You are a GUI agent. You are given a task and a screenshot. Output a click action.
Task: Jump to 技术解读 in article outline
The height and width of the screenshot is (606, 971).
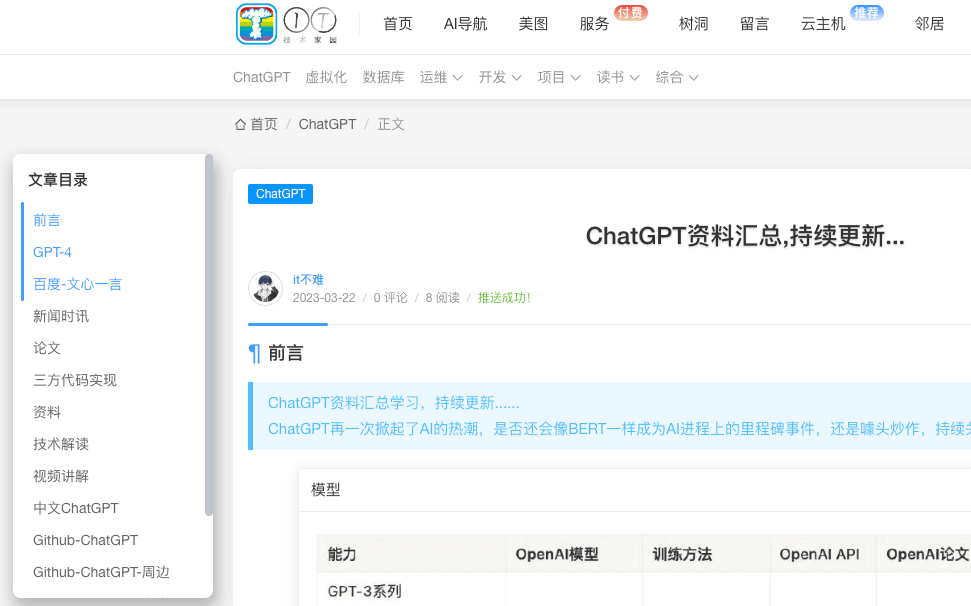(61, 444)
